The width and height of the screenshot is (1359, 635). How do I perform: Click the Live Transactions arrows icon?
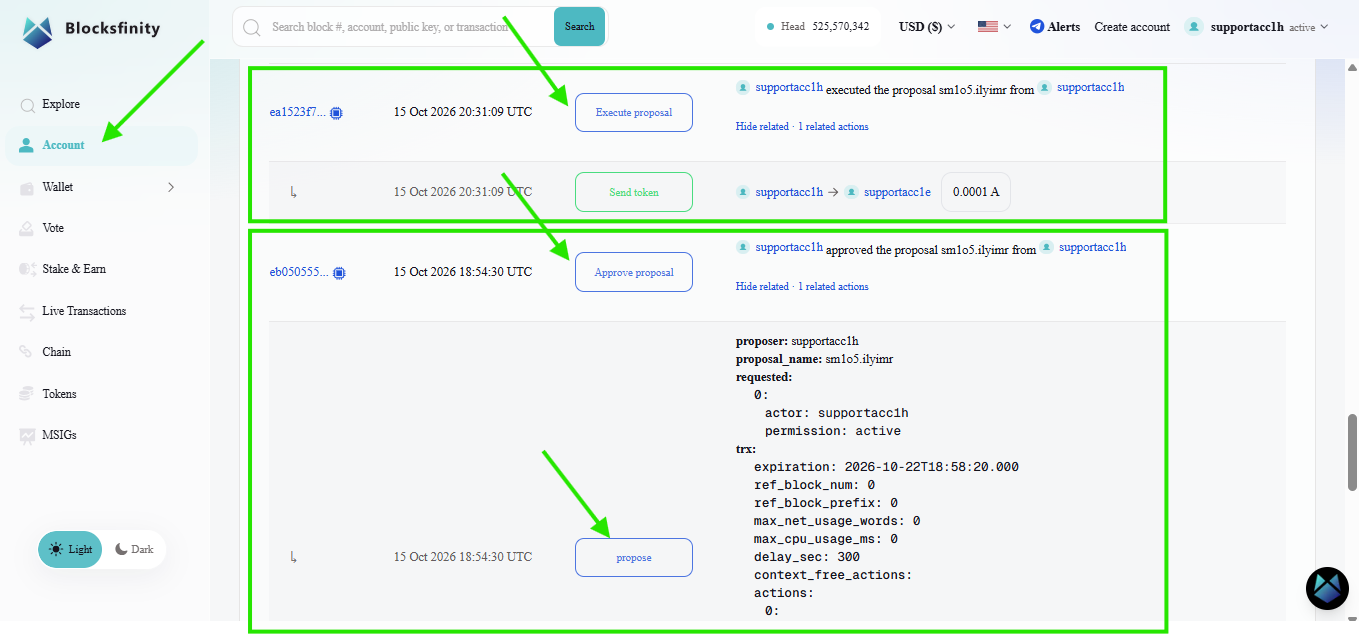(27, 312)
